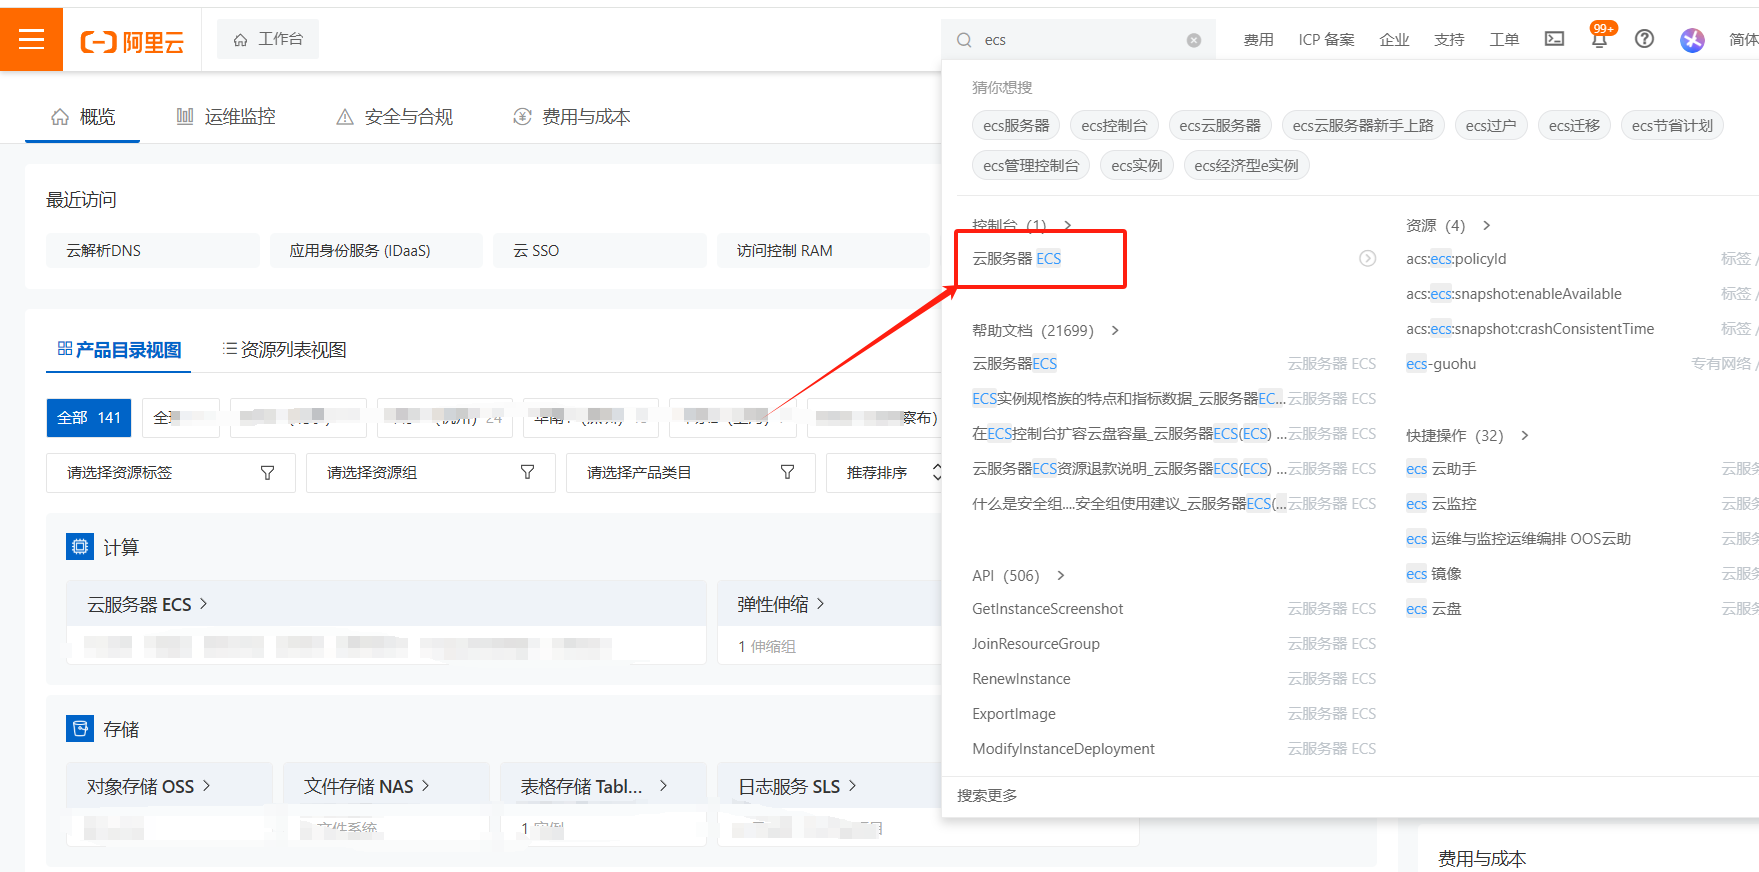
Task: Select the 资源列表视图 view tab
Action: [284, 350]
